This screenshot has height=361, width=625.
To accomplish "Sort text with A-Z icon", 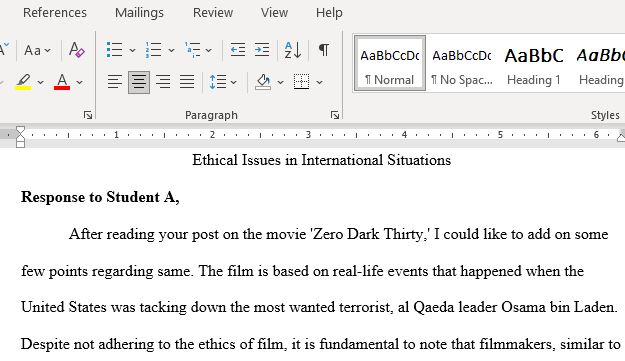I will [293, 50].
